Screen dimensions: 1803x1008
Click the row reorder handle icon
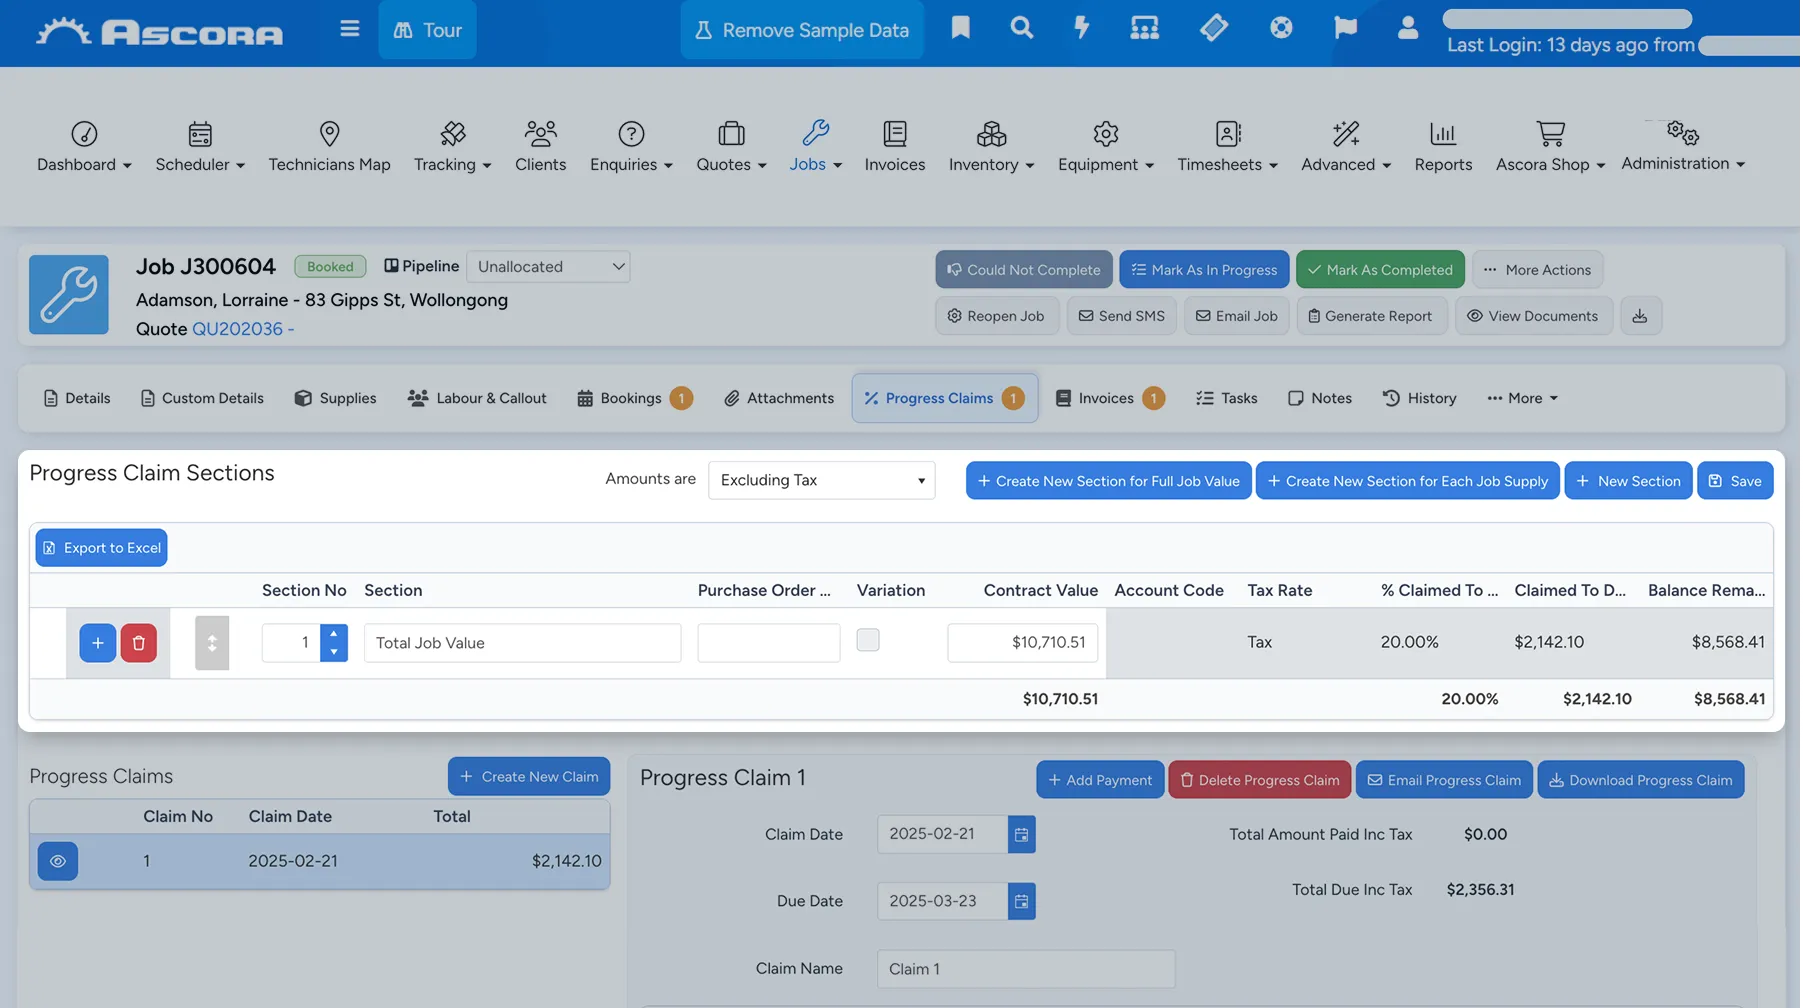coord(212,643)
